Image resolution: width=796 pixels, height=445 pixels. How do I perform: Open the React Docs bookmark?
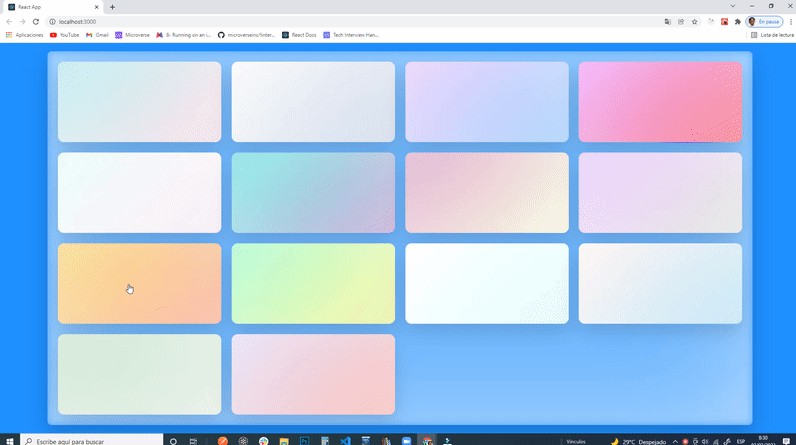299,35
